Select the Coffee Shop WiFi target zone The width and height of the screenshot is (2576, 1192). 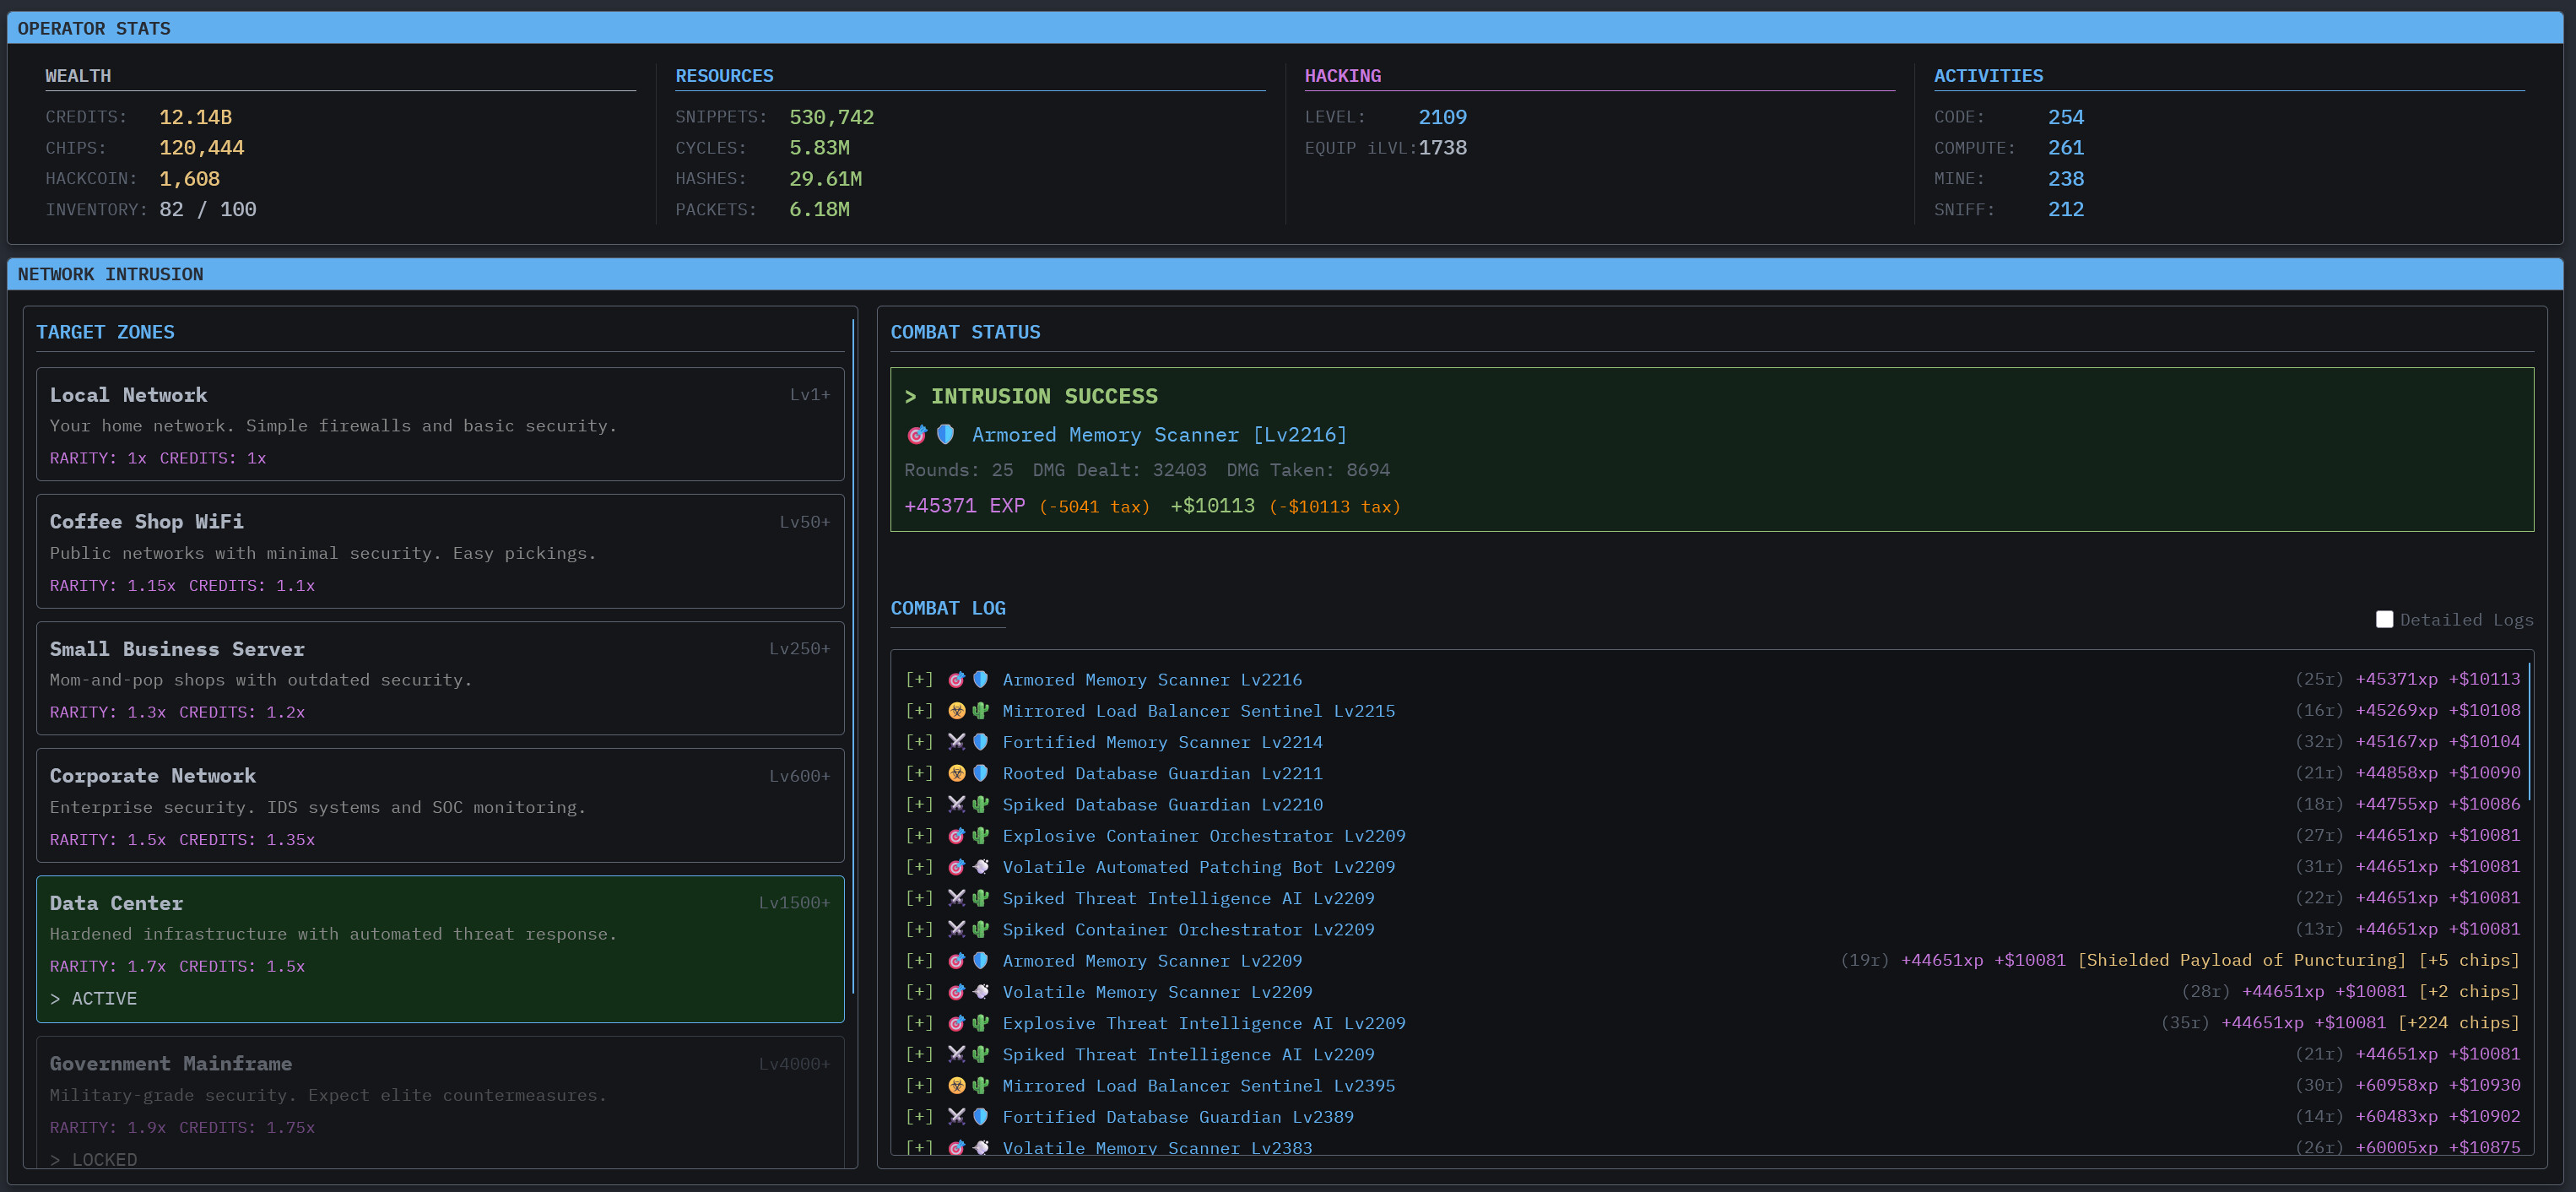pyautogui.click(x=440, y=551)
